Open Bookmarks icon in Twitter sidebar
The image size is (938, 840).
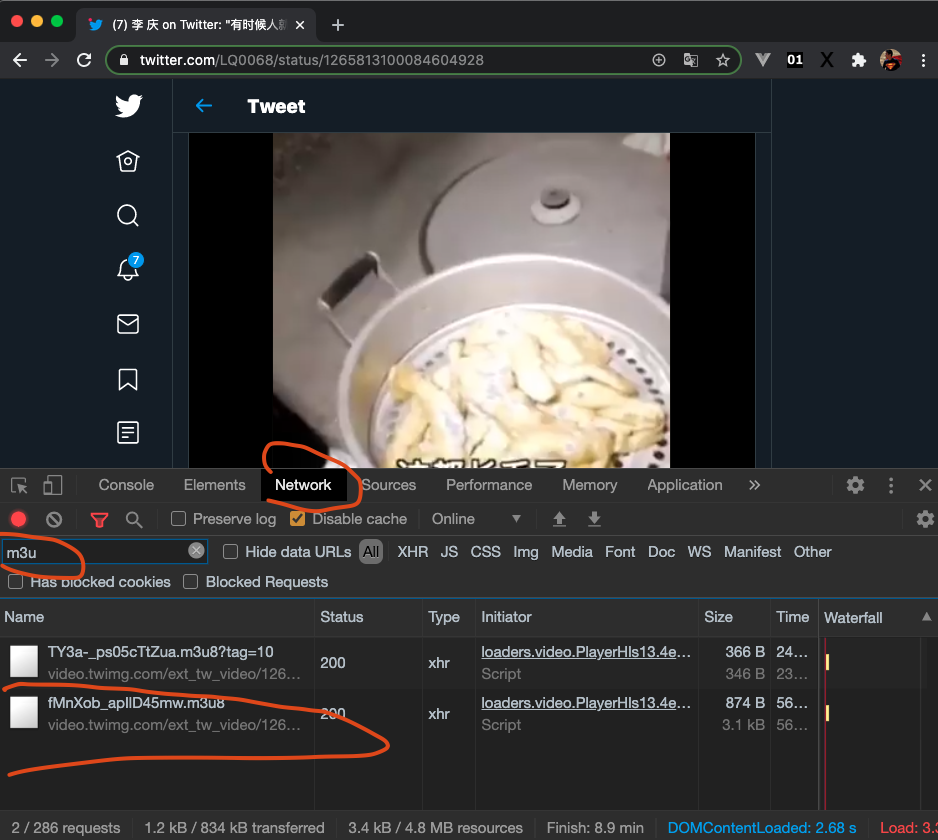pos(128,379)
